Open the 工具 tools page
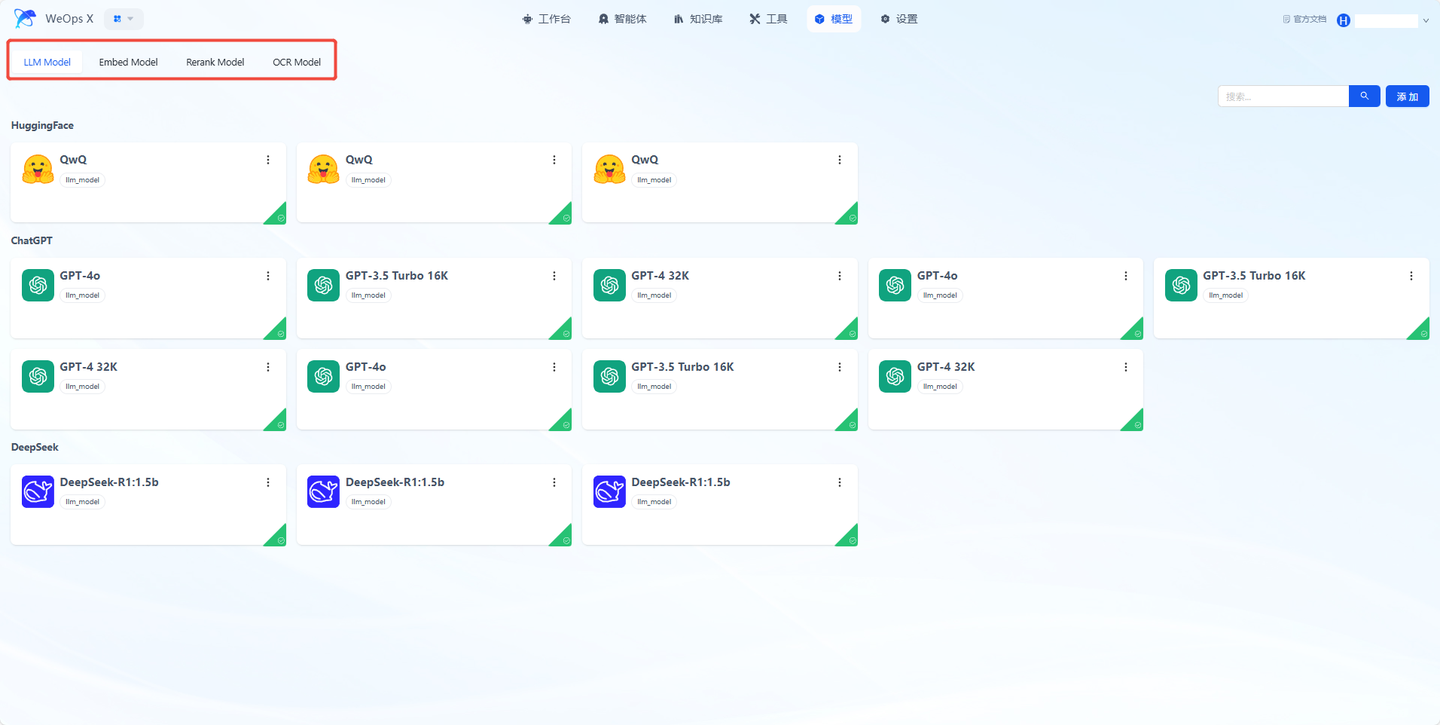 pyautogui.click(x=768, y=19)
